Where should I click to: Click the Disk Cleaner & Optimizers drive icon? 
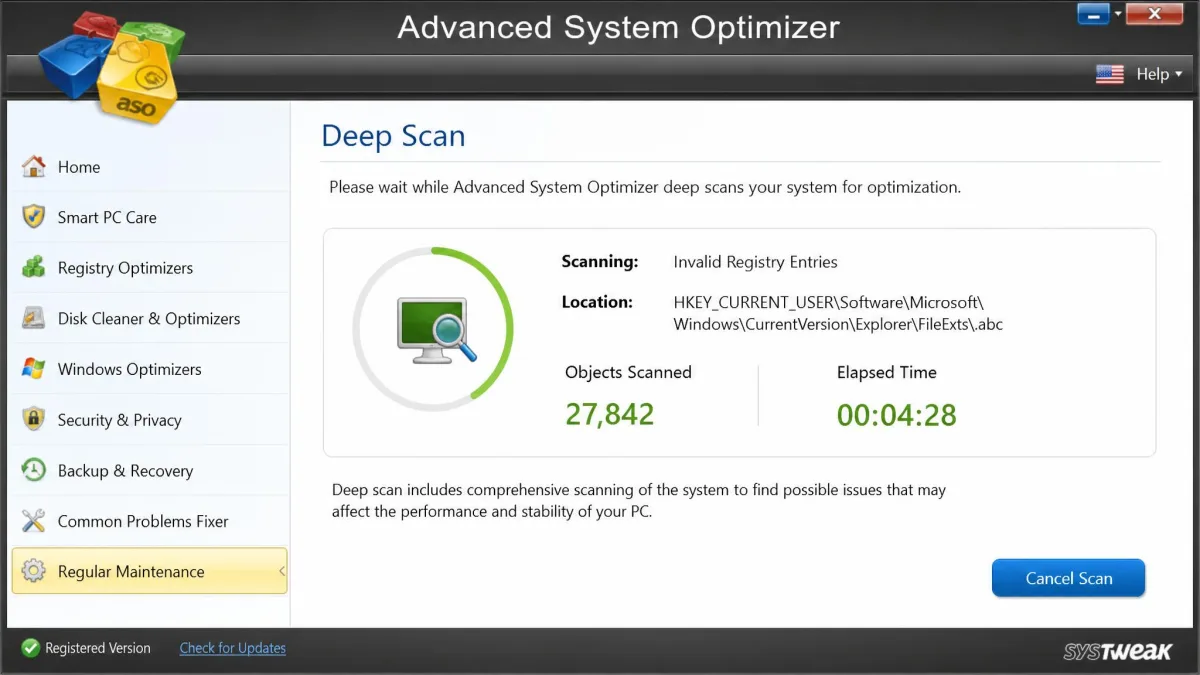(33, 318)
